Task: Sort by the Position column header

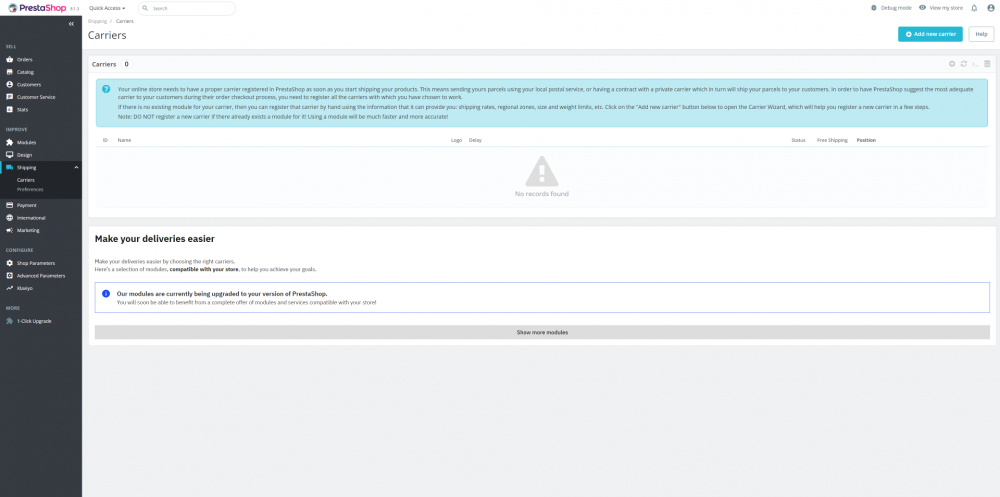Action: pos(866,140)
